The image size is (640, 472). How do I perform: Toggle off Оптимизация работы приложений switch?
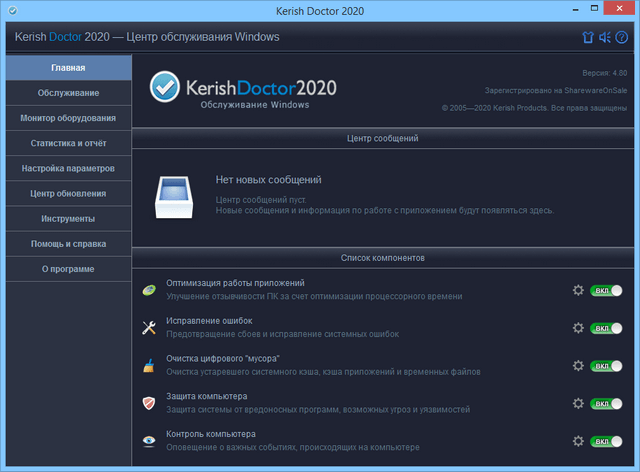pos(606,290)
